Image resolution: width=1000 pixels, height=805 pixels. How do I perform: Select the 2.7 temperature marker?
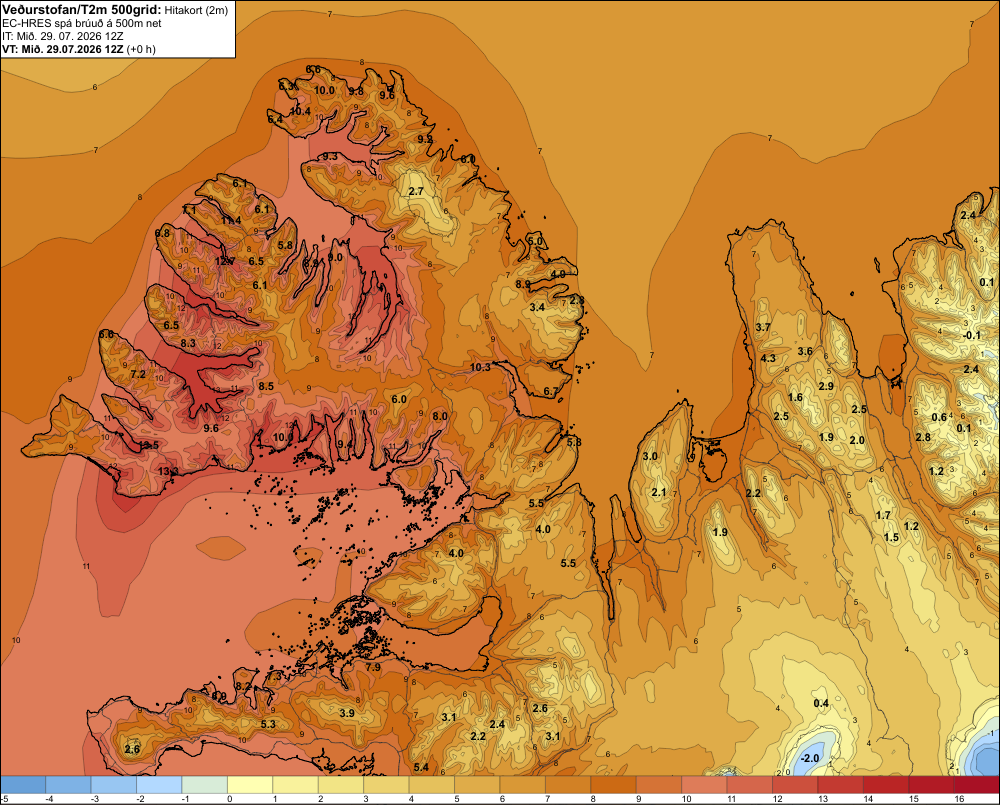416,191
